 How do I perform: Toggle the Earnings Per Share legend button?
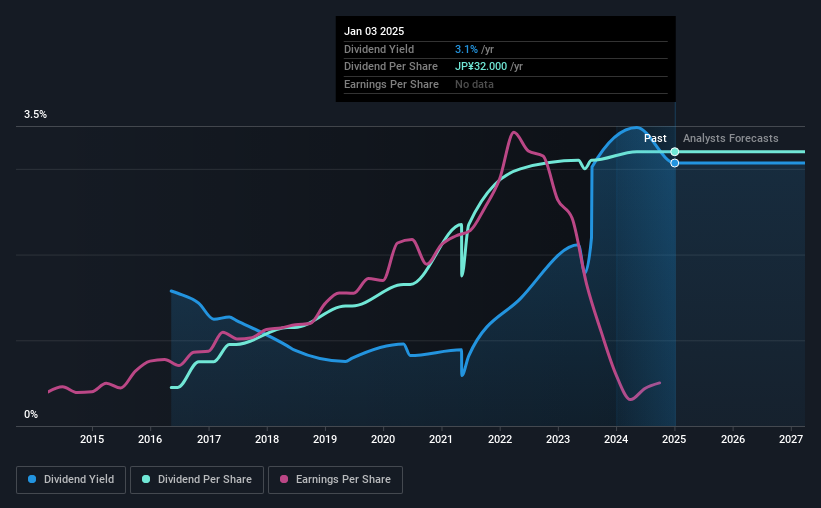click(335, 480)
